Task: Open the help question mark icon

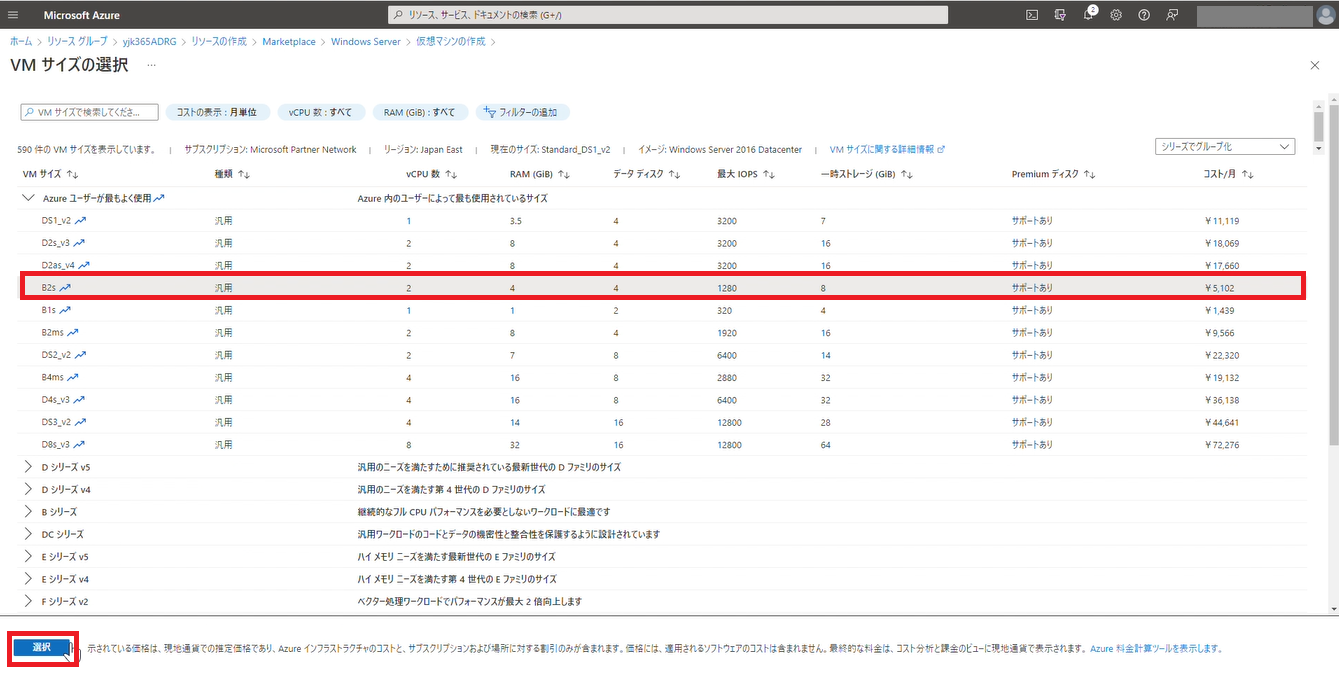Action: (x=1144, y=15)
